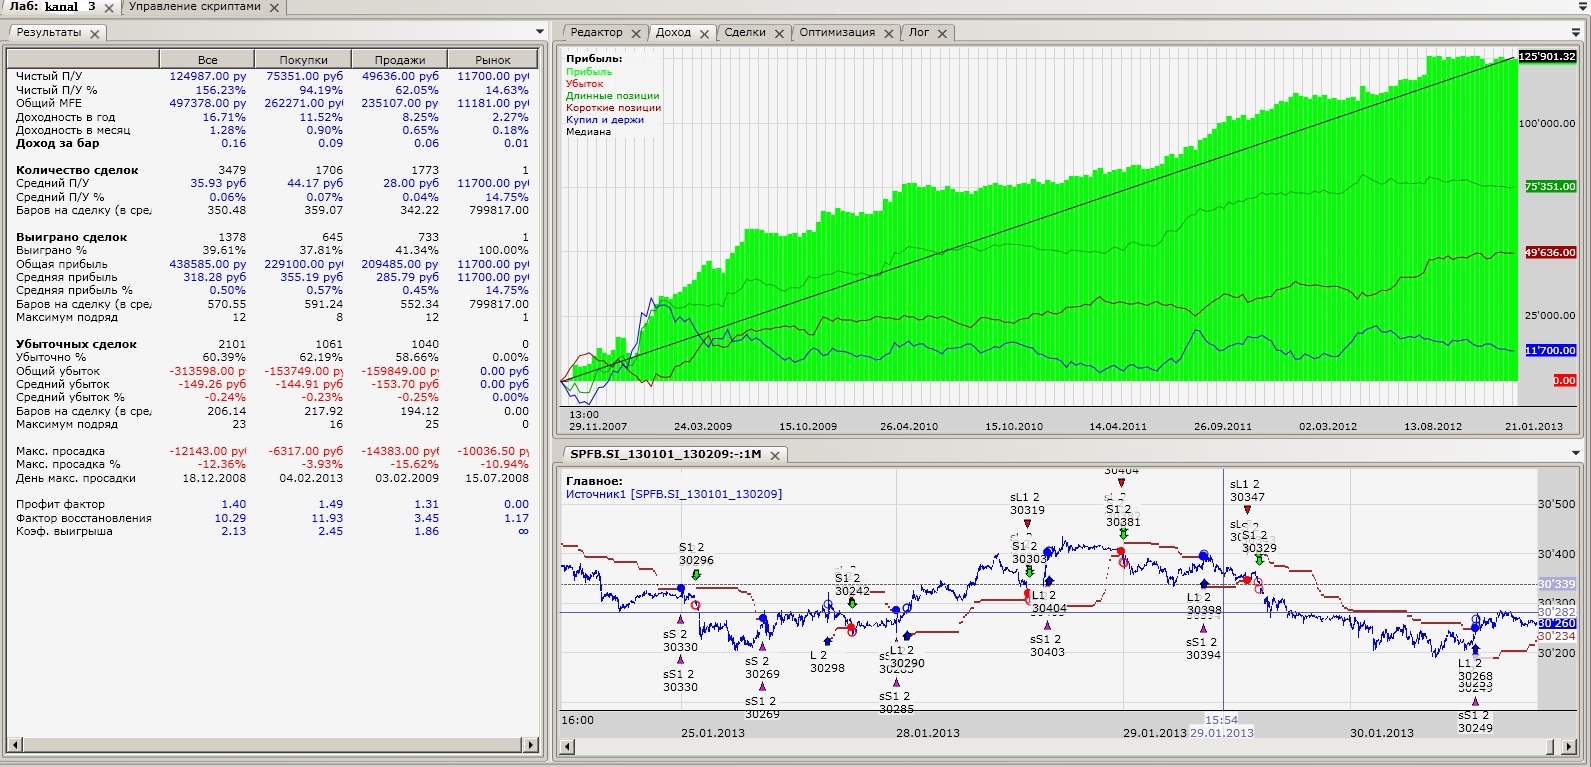Open the dropdown arrow in Результаты panel header
Viewport: 1591px width, 767px height.
[x=540, y=32]
